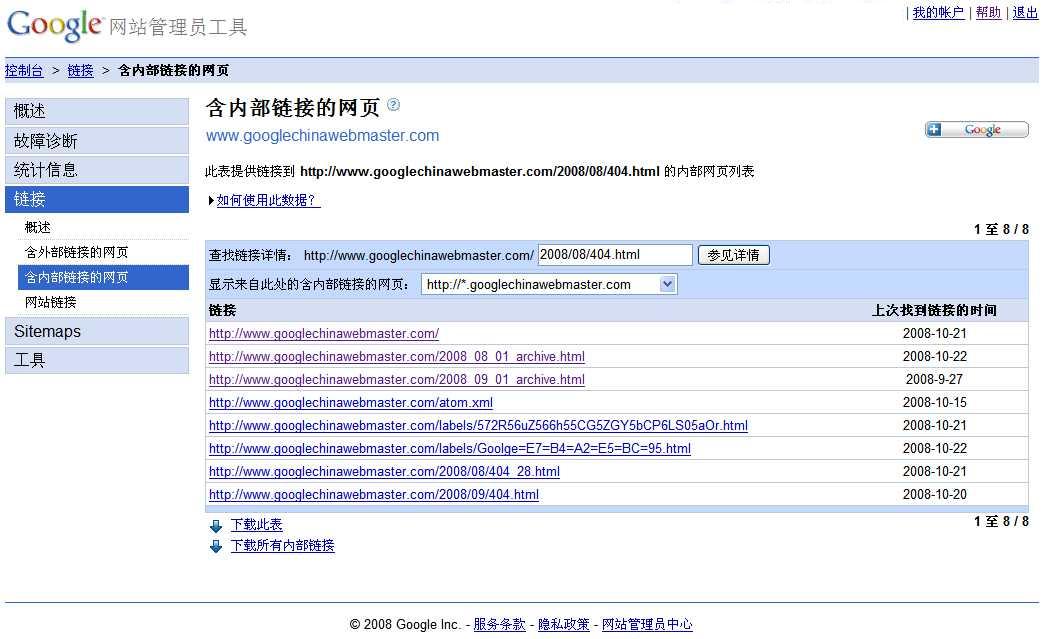Open 隐私政策 footer link

click(x=564, y=624)
